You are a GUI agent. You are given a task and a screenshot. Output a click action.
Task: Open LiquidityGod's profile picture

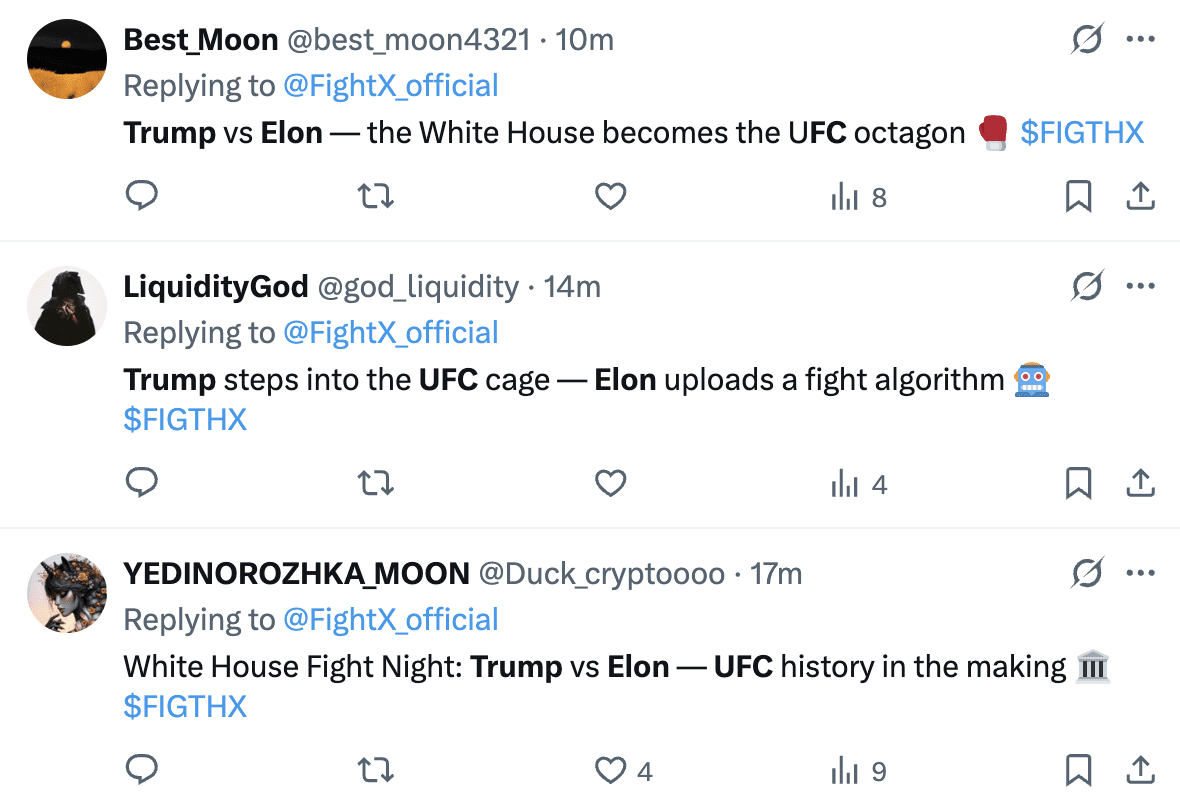pyautogui.click(x=66, y=305)
